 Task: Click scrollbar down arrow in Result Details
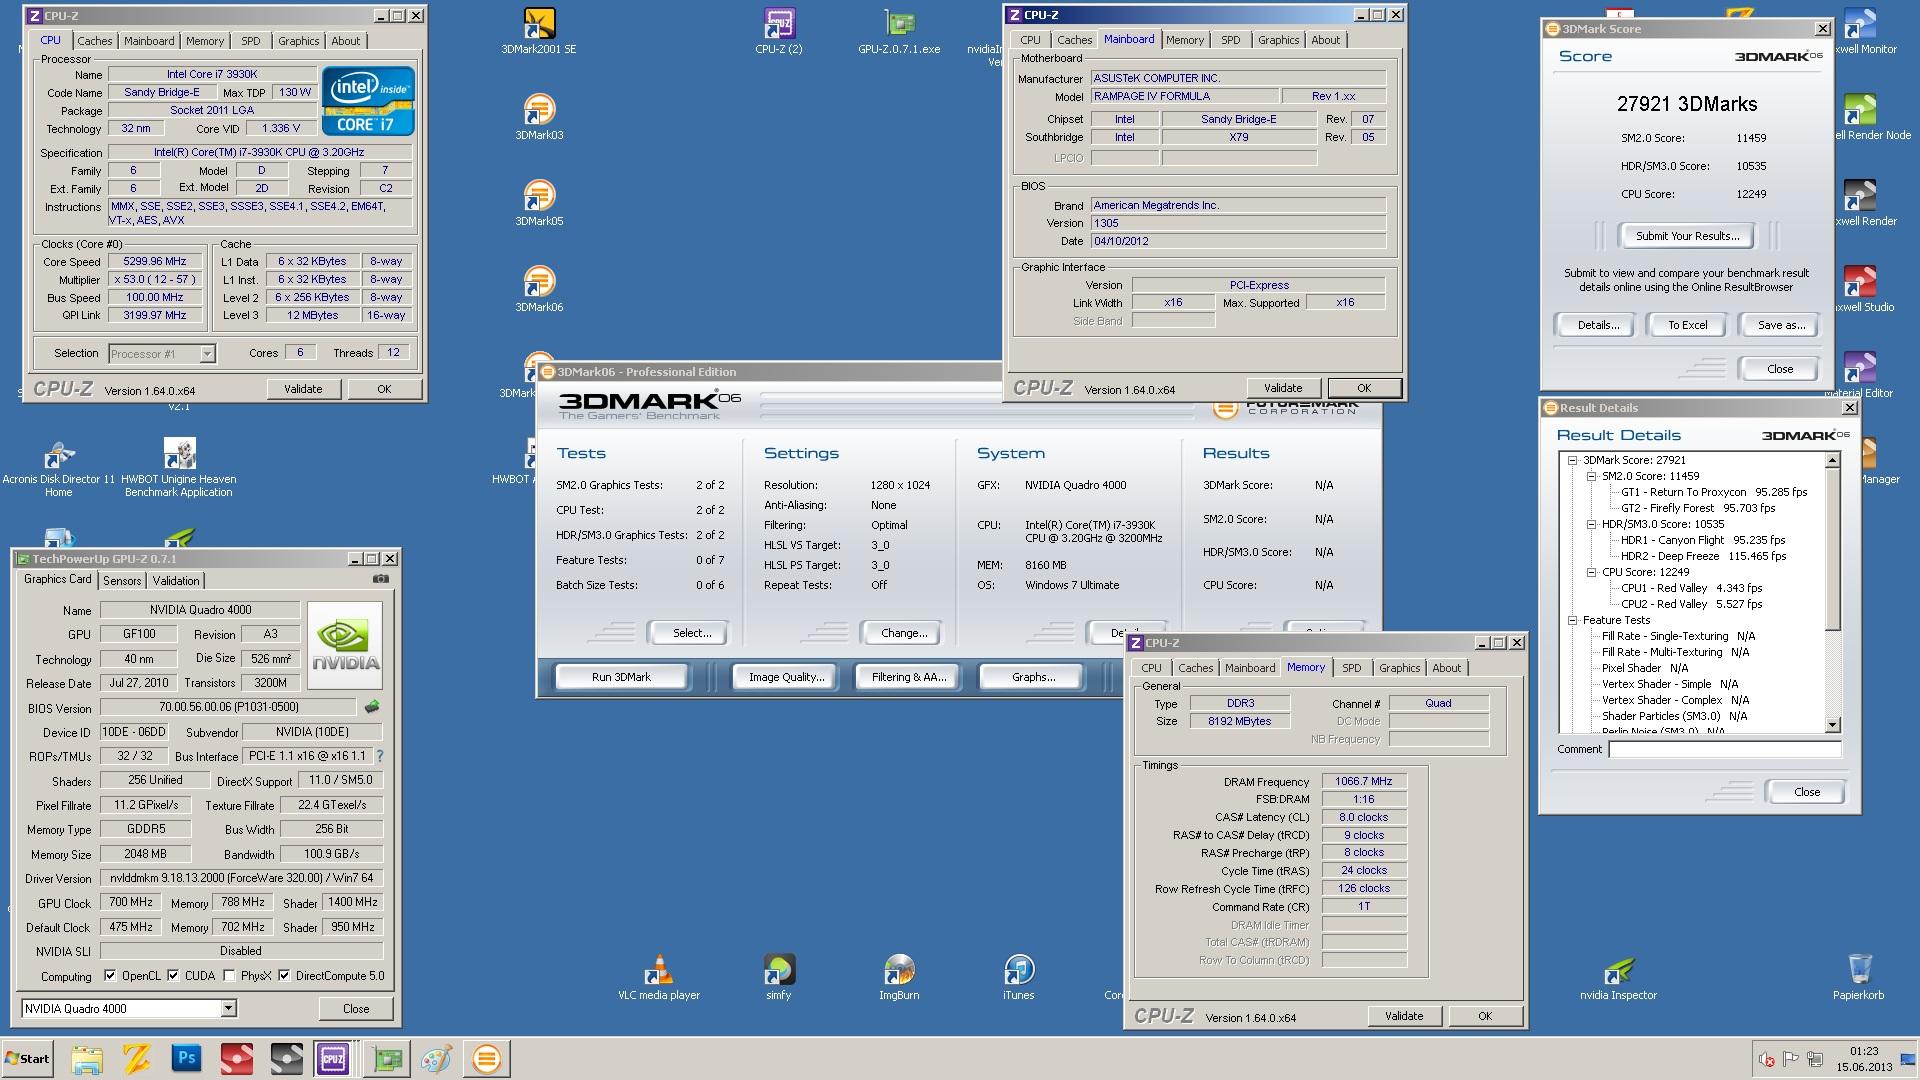(1832, 725)
